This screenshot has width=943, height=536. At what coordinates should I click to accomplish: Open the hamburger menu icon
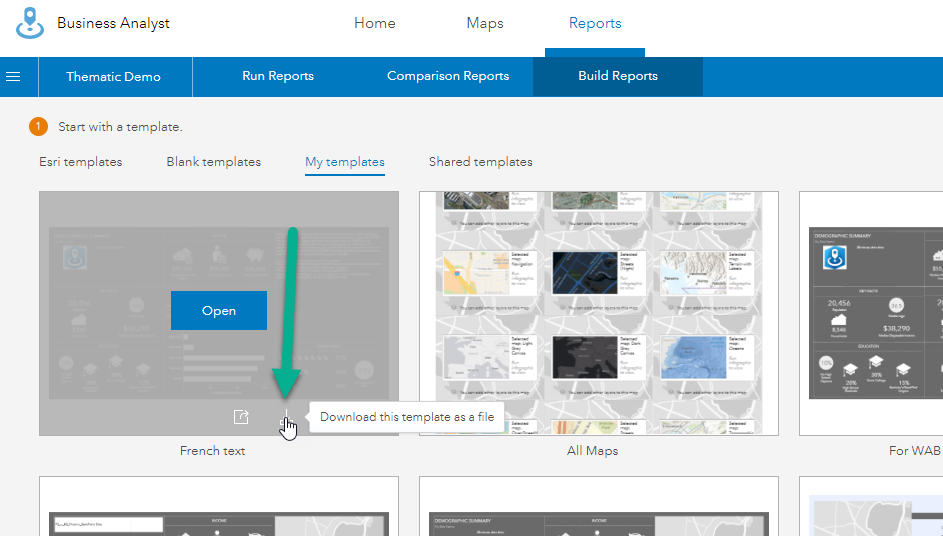[13, 76]
